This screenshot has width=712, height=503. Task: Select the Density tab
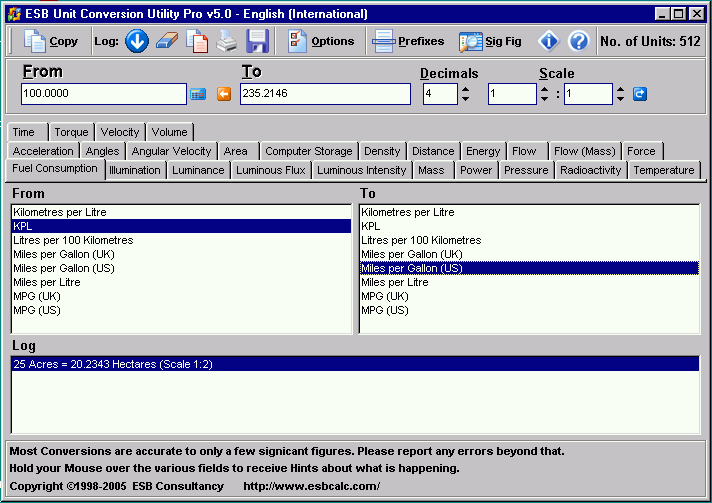[382, 151]
